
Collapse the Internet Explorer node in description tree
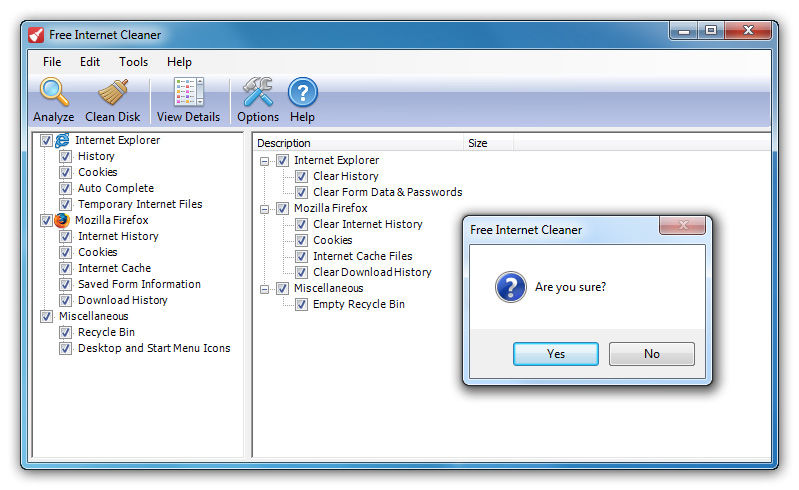265,160
